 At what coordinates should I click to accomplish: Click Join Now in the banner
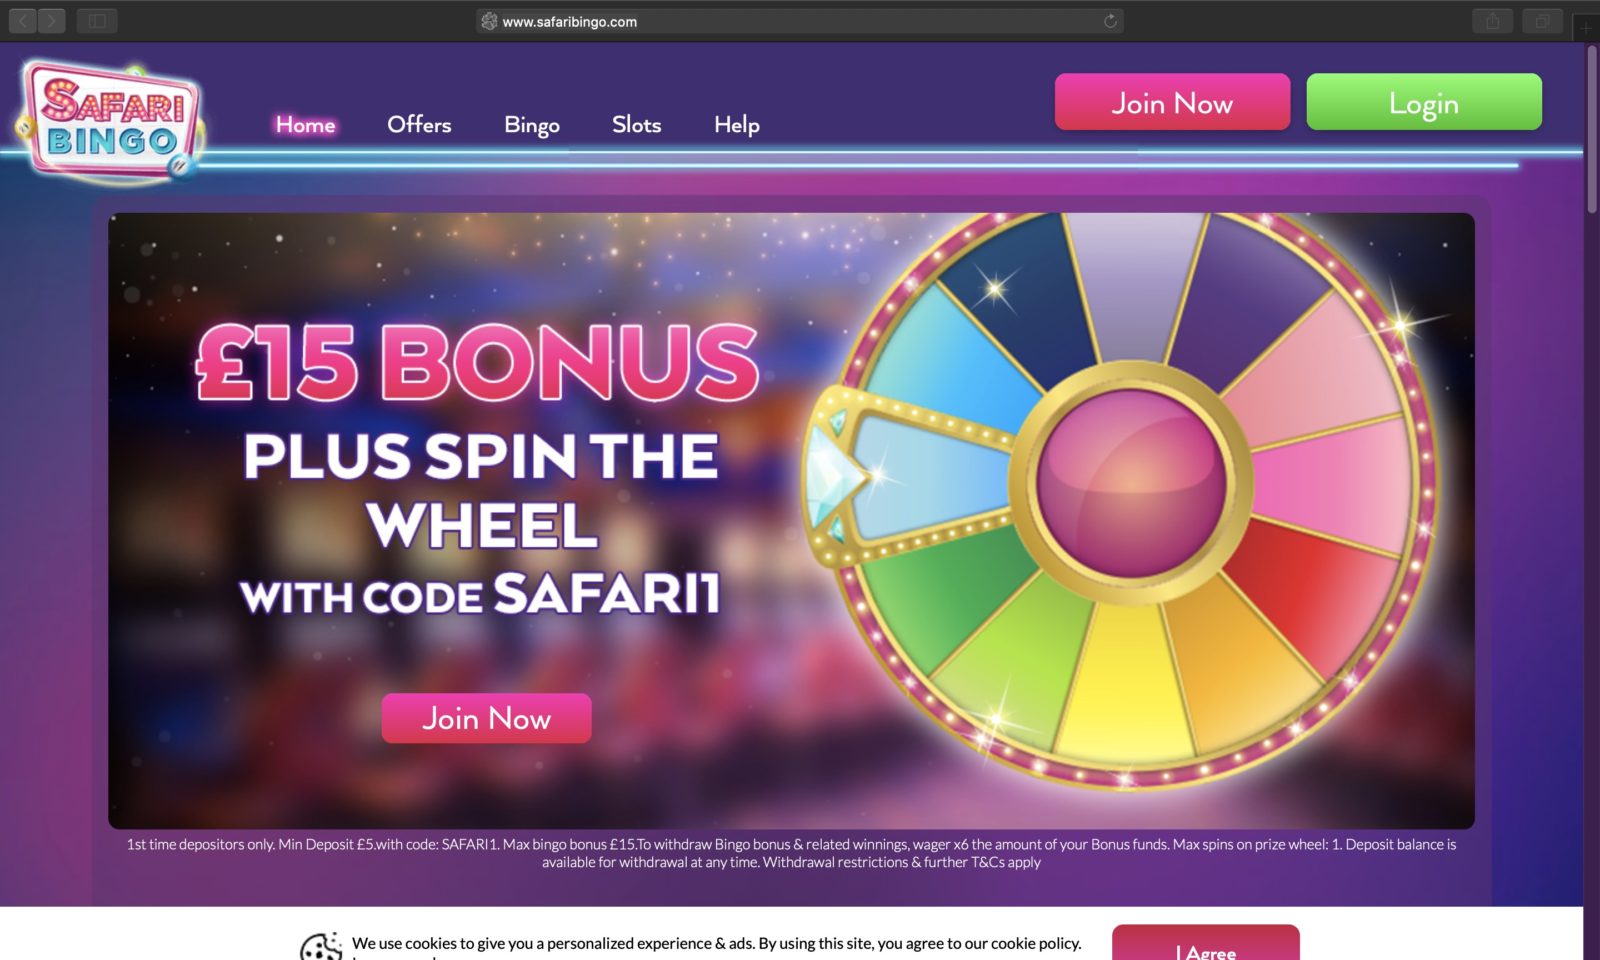coord(487,717)
